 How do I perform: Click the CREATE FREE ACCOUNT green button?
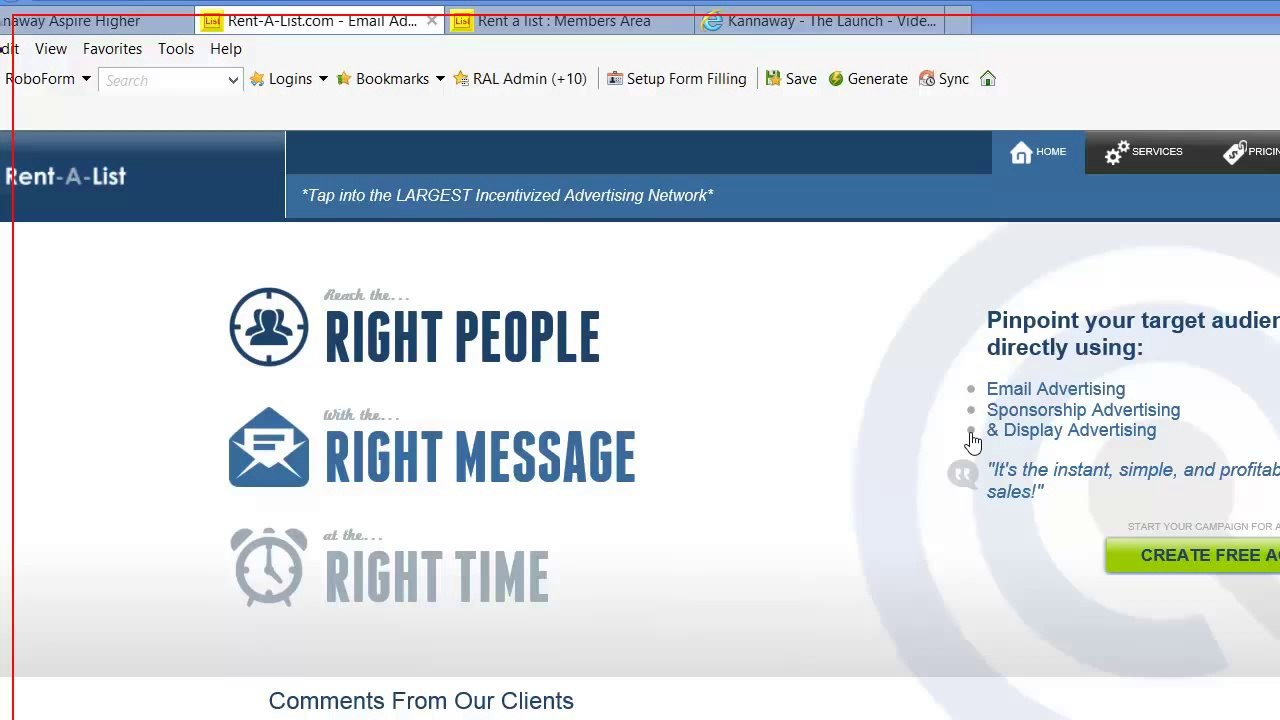coord(1192,555)
